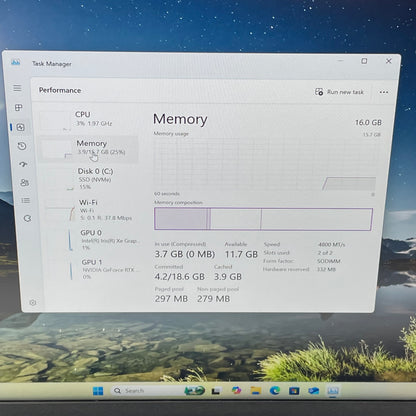416x416 pixels.
Task: Select Memory in the performance list
Action: (88, 148)
